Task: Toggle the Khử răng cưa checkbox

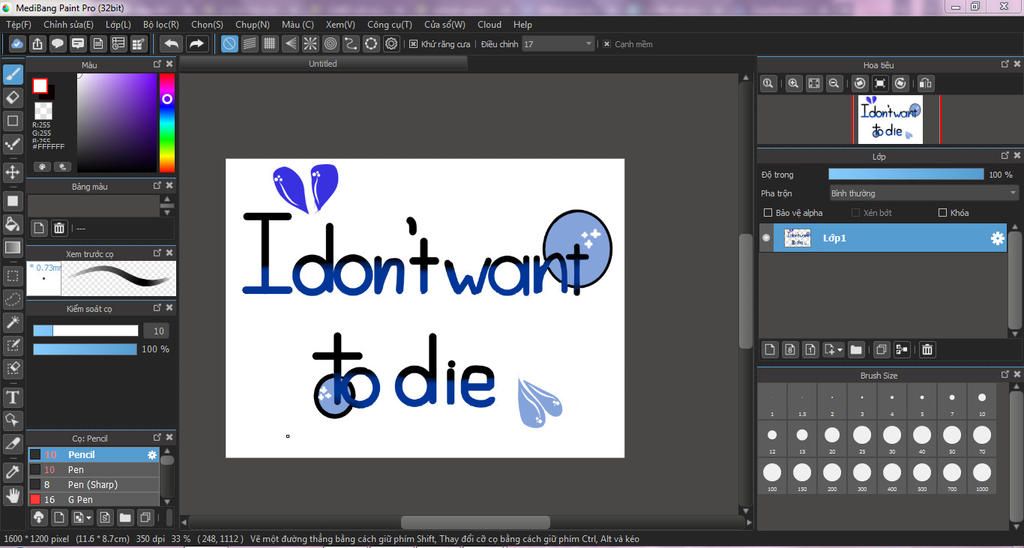Action: click(413, 44)
